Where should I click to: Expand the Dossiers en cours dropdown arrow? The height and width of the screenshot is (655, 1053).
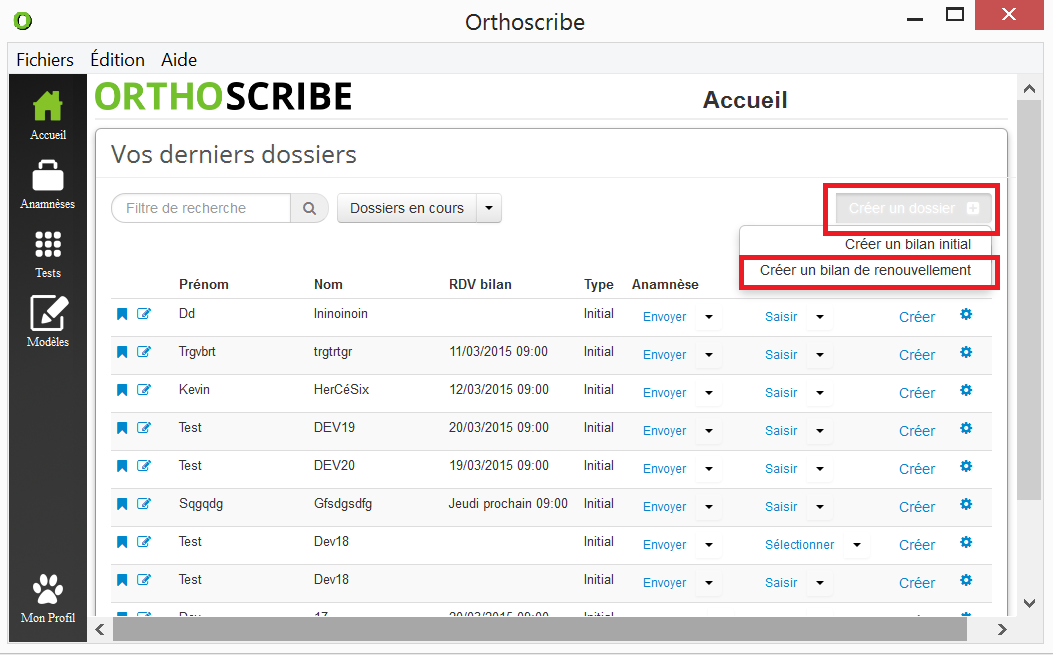pyautogui.click(x=489, y=208)
